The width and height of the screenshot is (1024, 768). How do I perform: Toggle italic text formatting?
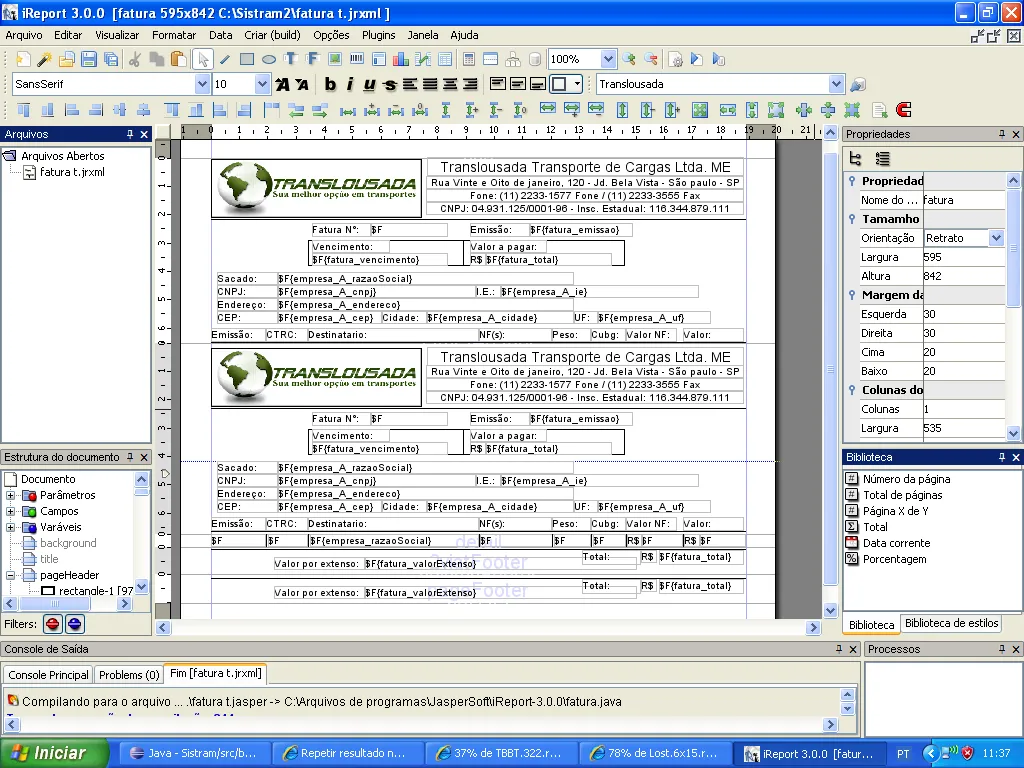click(x=349, y=85)
